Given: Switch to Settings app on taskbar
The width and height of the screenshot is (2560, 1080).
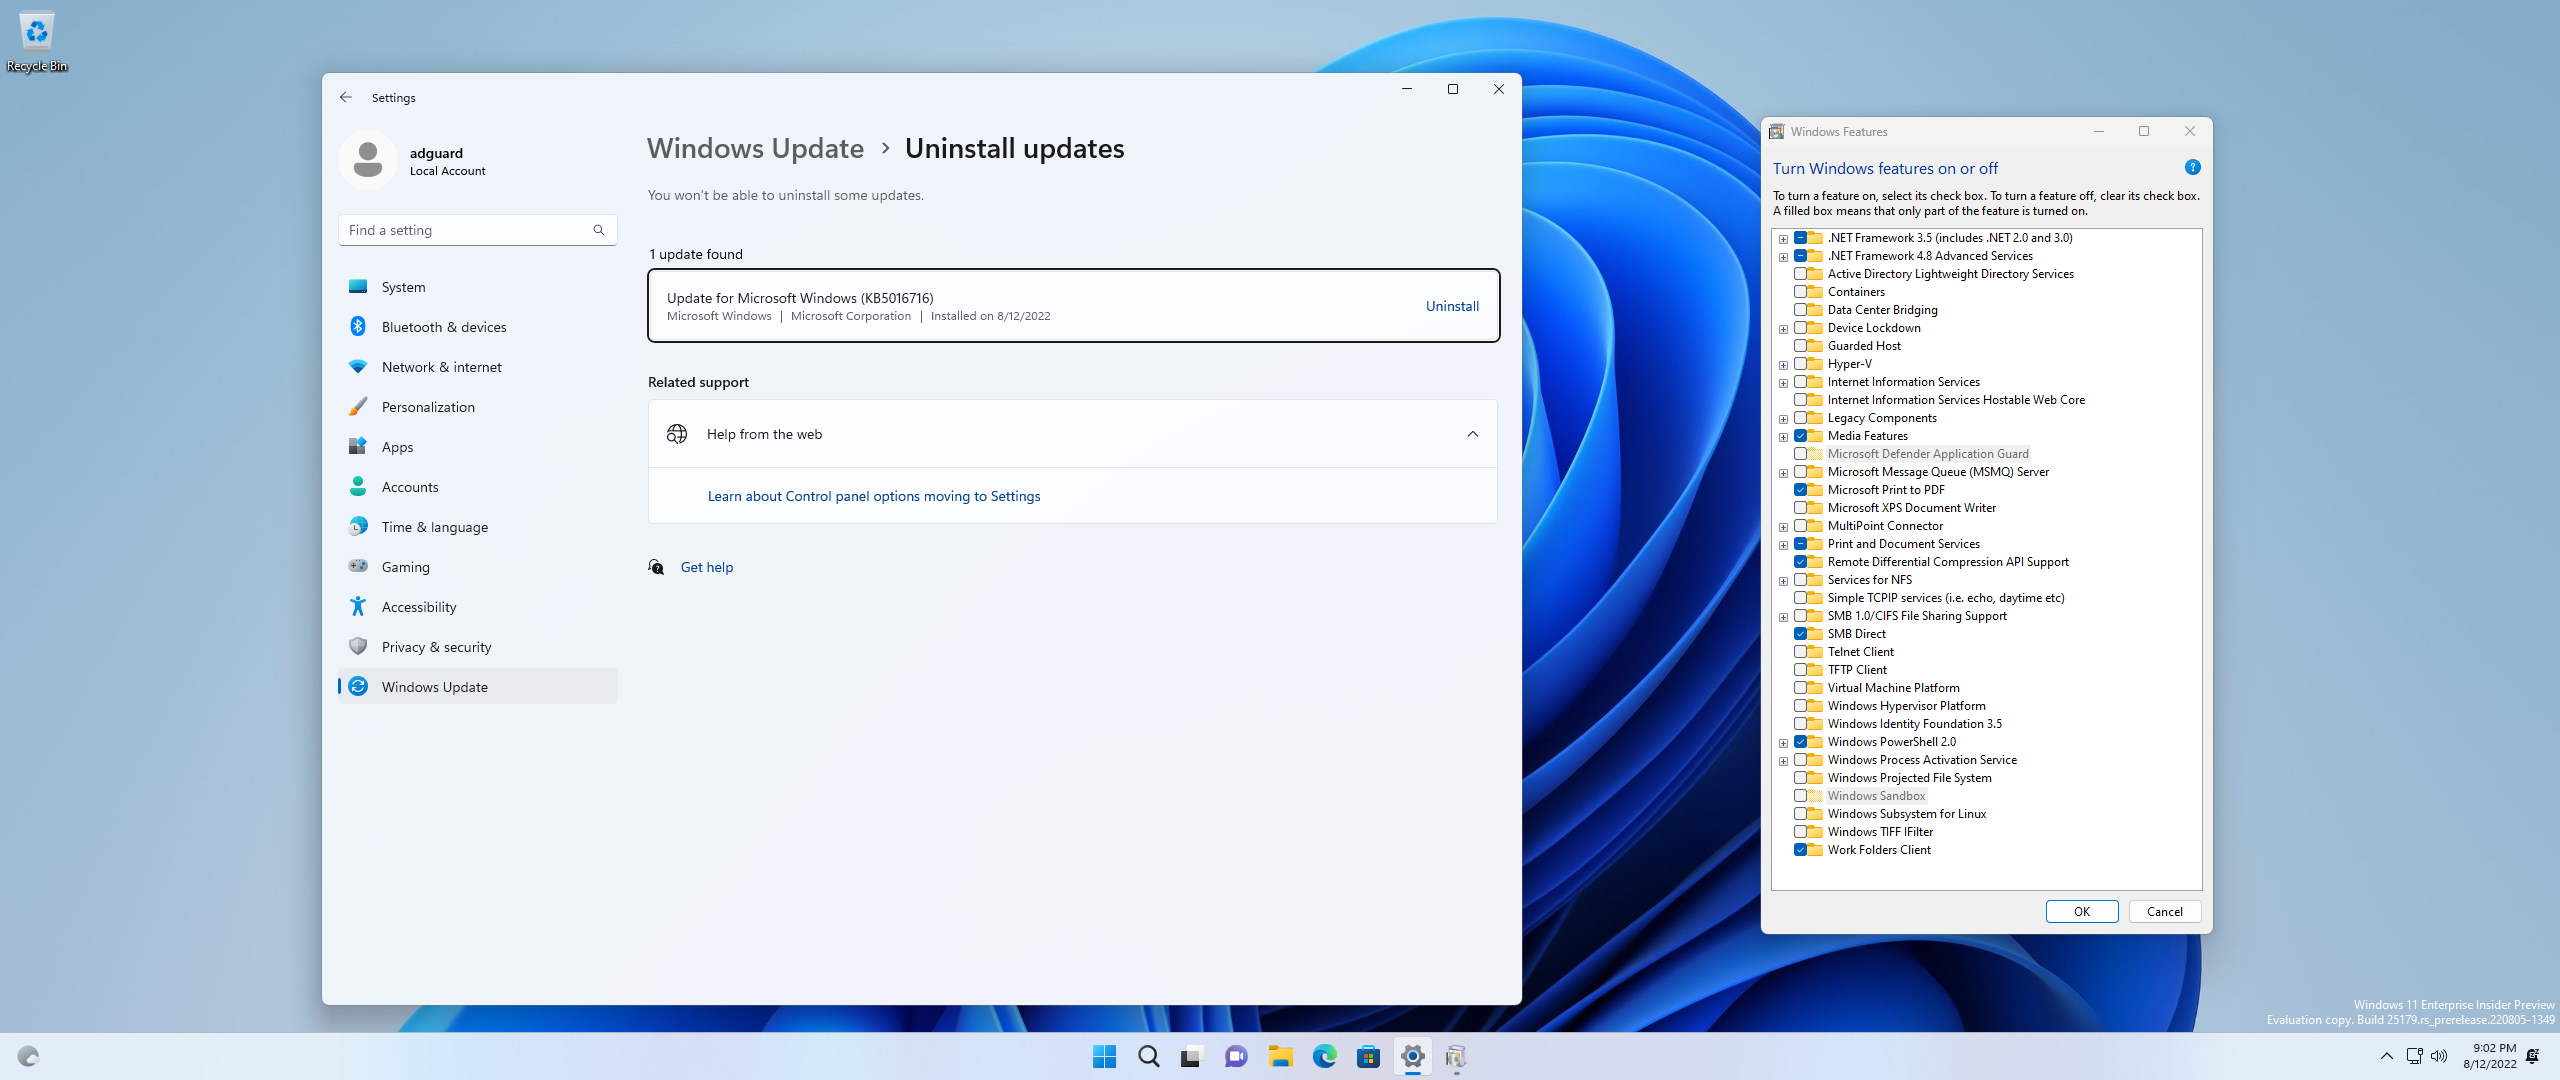Looking at the screenshot, I should [x=1412, y=1056].
